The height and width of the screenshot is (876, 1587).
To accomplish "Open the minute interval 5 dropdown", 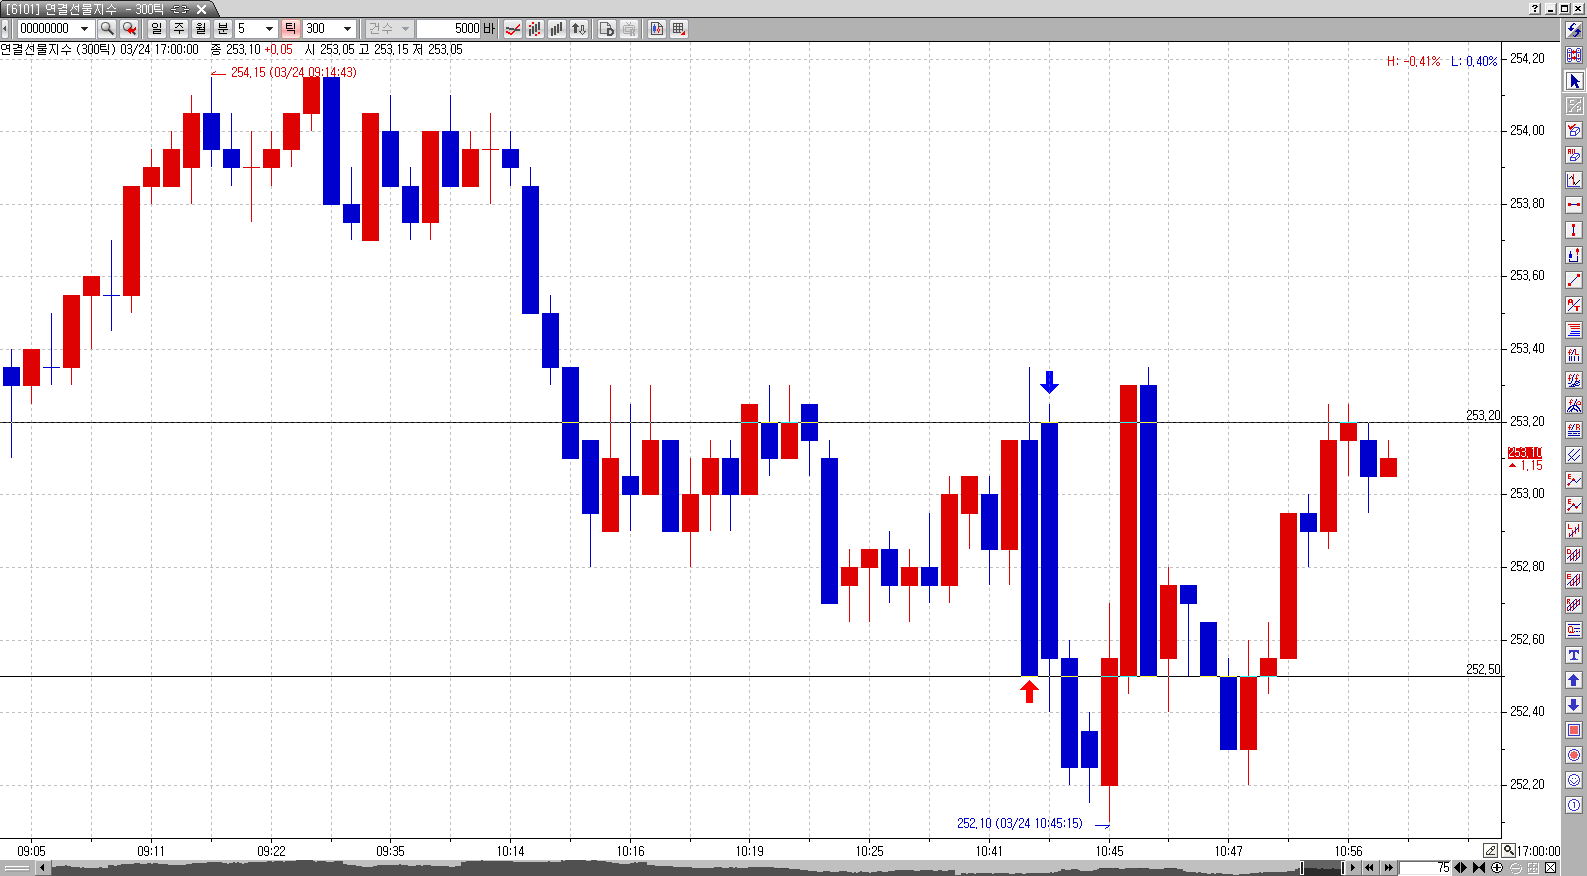I will point(269,29).
